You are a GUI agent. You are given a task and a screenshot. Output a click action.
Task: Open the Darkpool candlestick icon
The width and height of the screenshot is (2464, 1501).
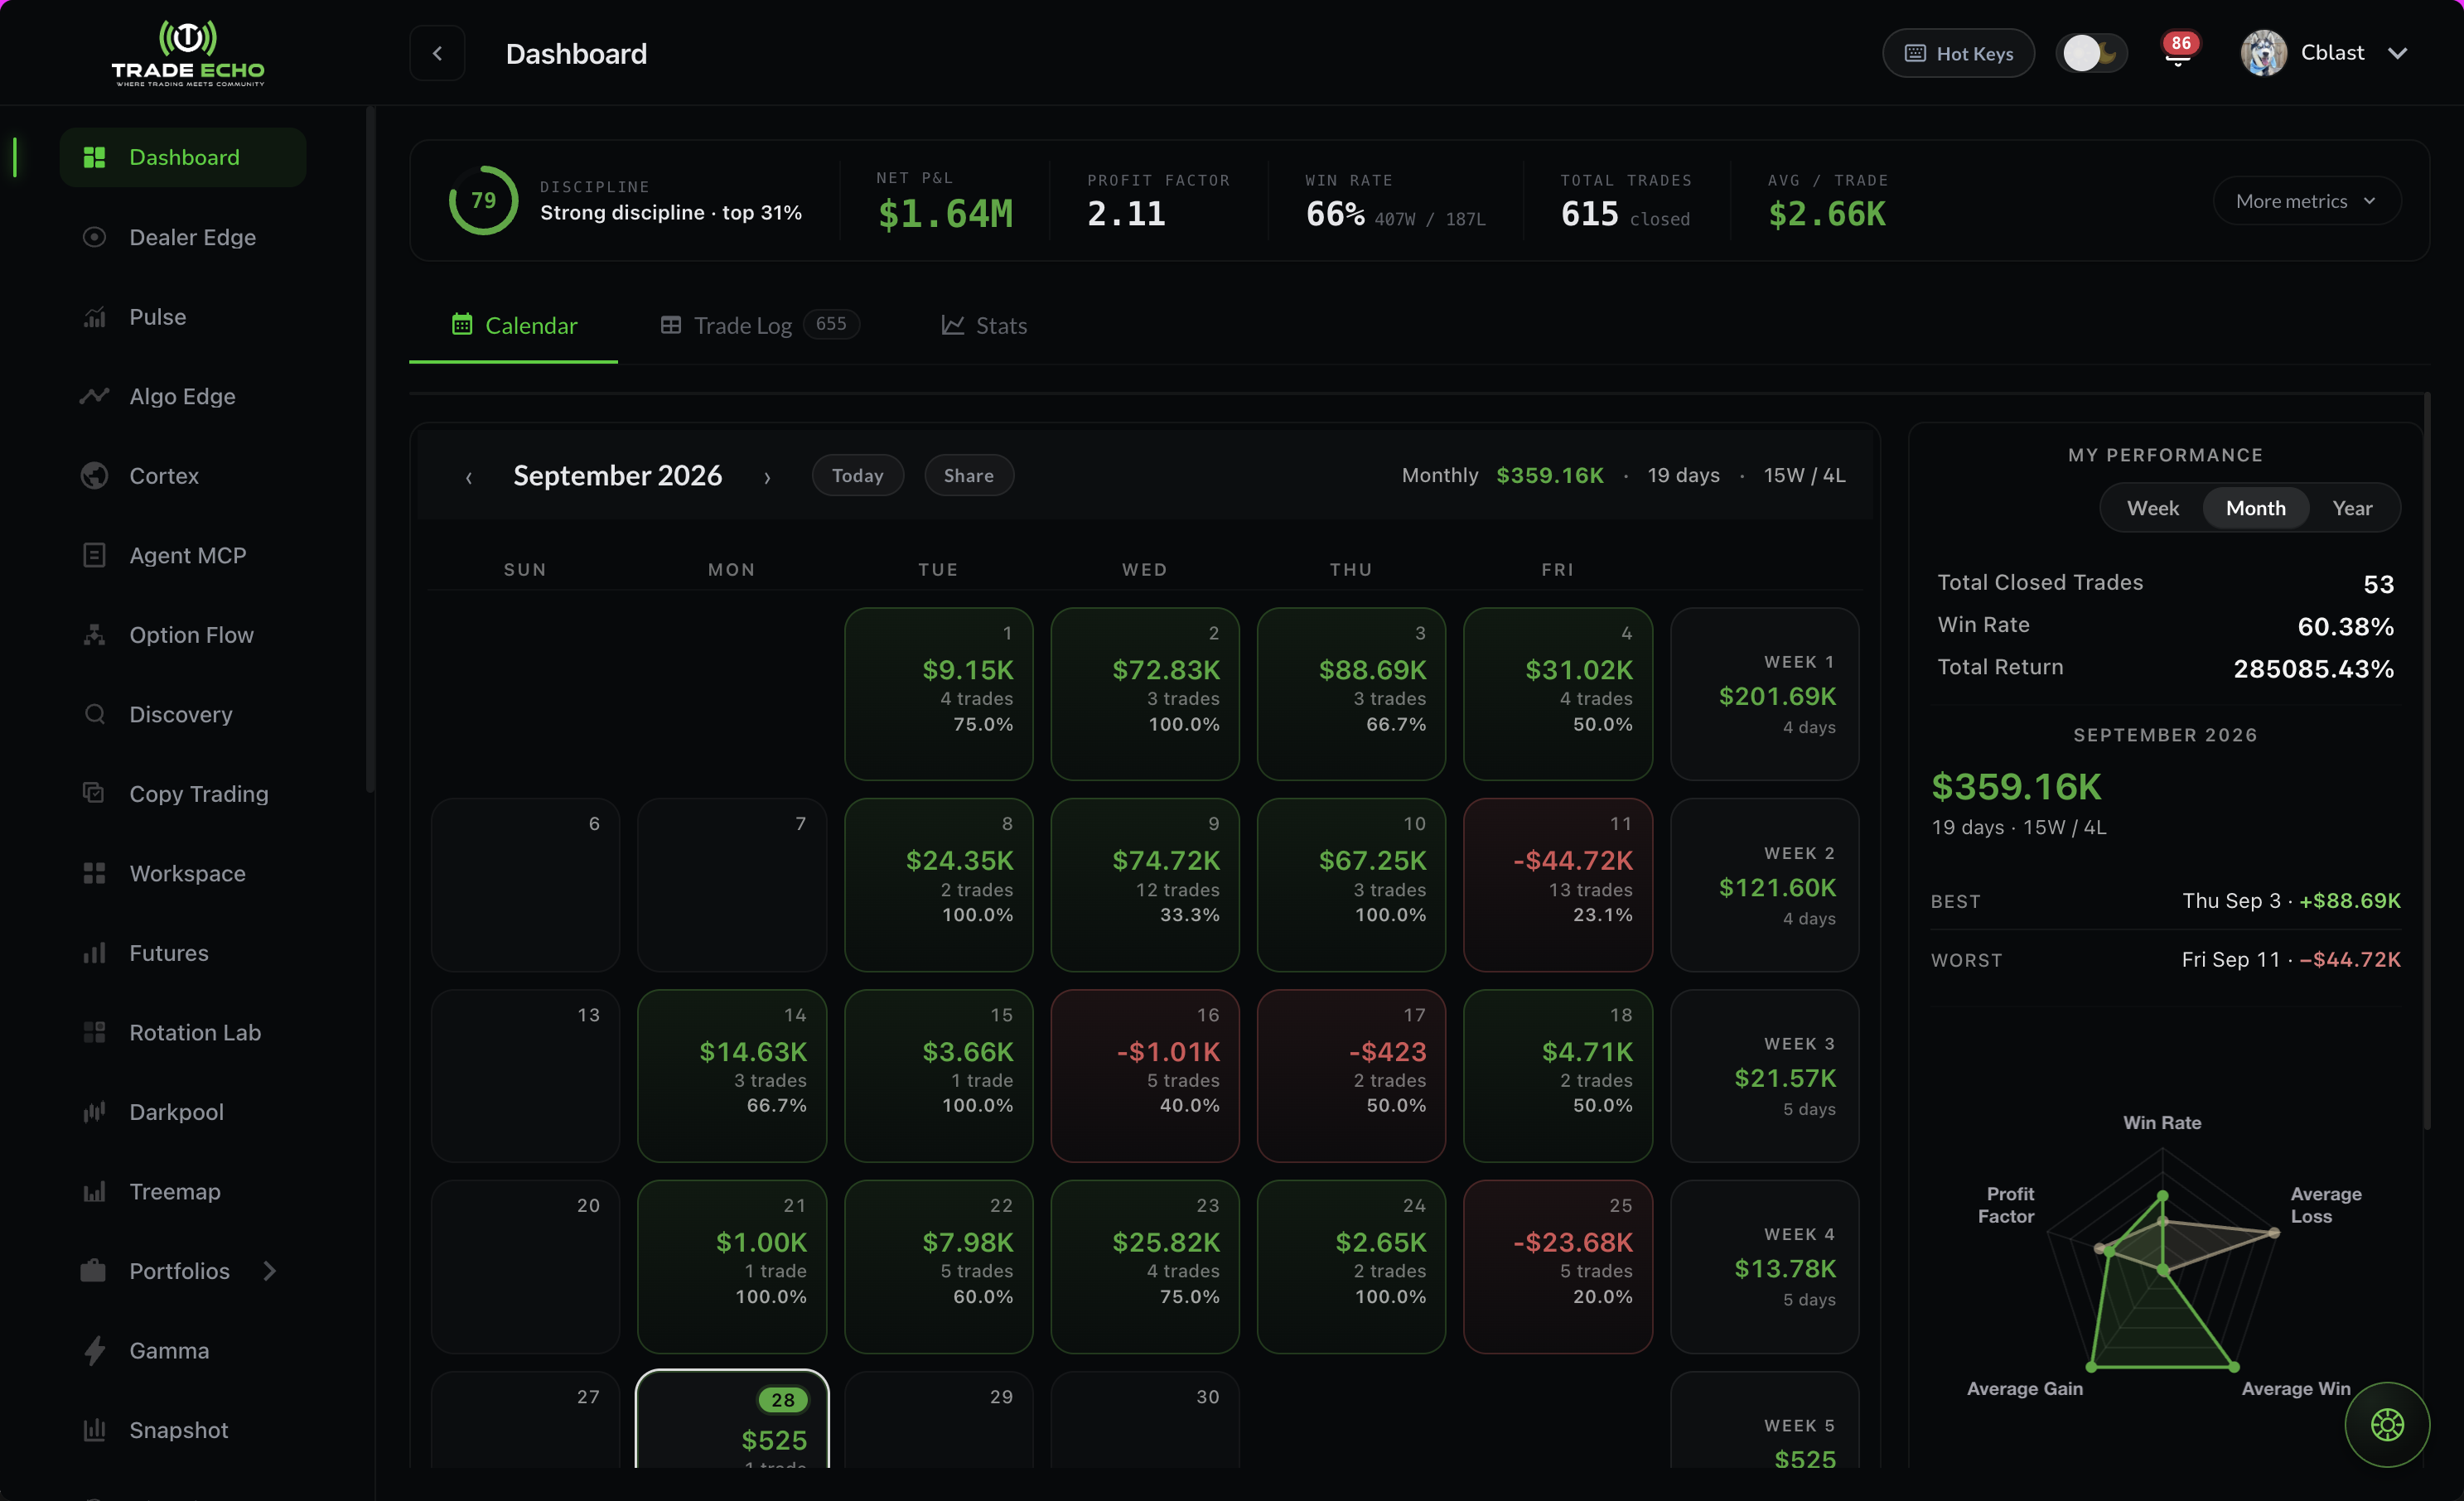click(94, 1112)
